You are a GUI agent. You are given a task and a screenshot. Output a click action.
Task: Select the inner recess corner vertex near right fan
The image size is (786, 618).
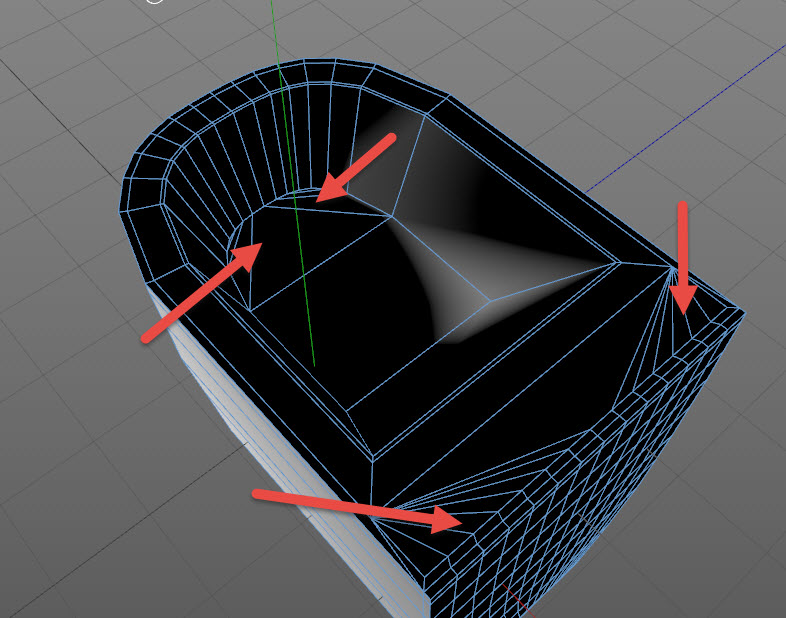tap(620, 262)
